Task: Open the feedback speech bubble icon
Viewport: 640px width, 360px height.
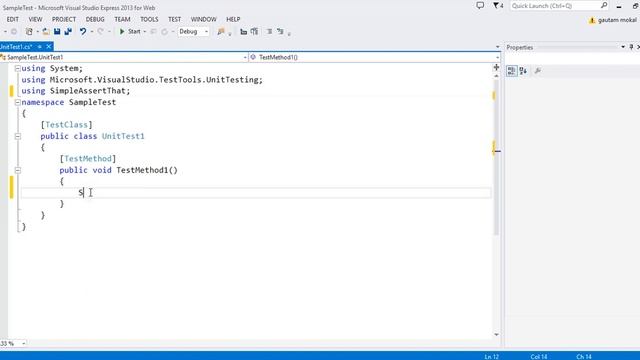Action: (480, 6)
